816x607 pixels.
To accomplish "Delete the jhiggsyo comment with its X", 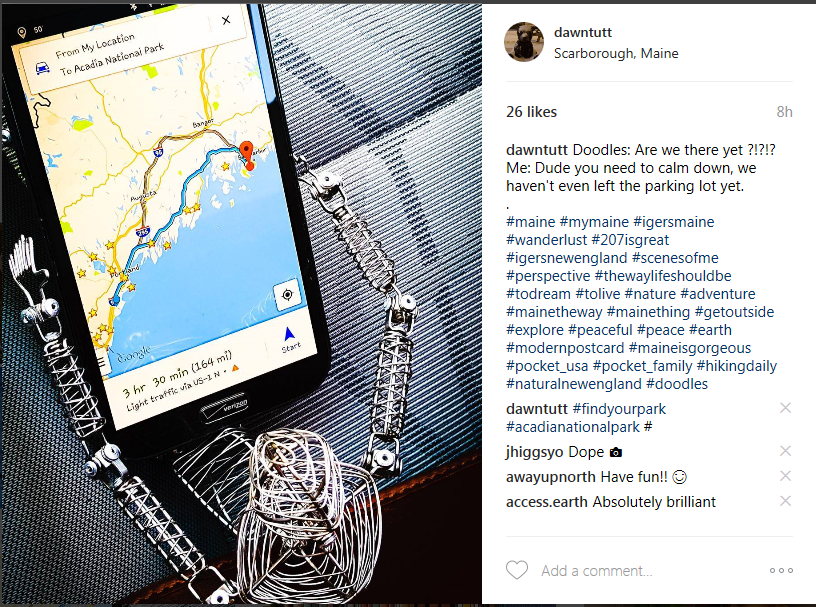I will tap(785, 451).
